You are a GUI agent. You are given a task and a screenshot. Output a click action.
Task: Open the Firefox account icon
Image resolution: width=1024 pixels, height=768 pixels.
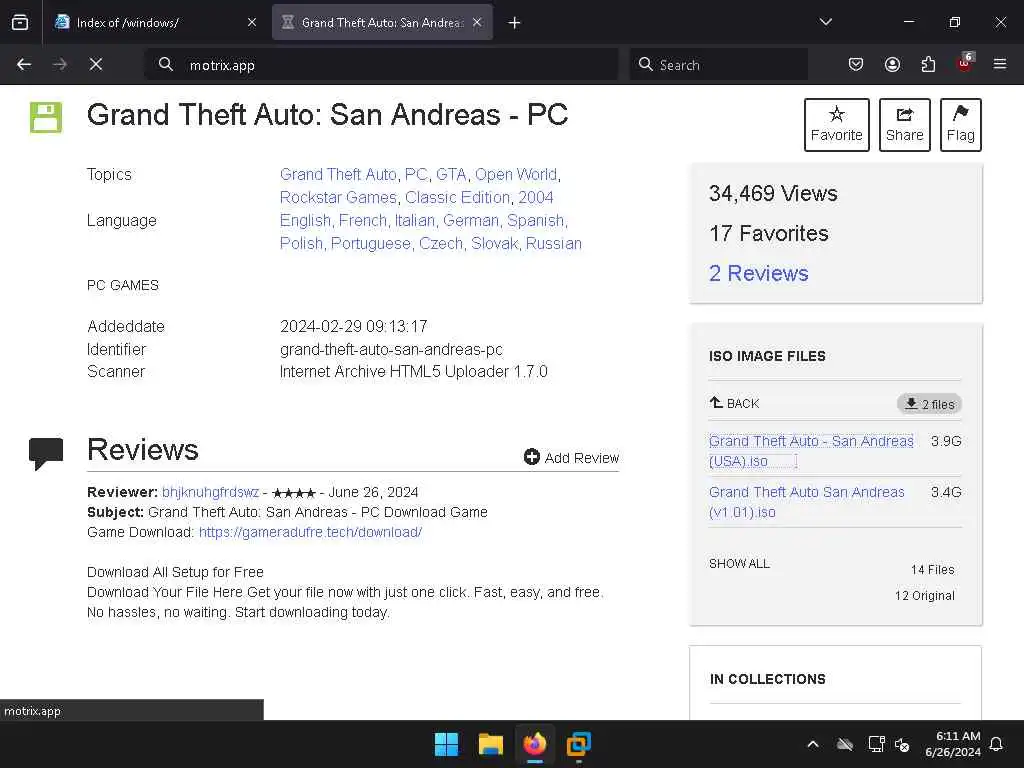click(892, 65)
